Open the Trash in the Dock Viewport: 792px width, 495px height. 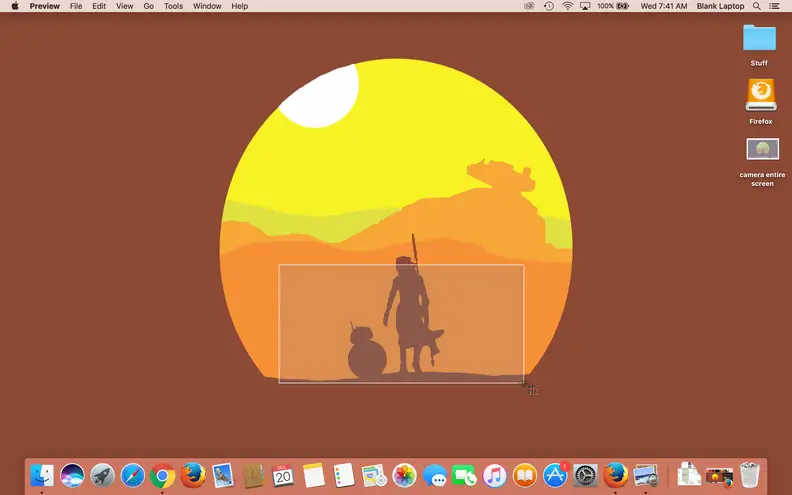(x=750, y=475)
